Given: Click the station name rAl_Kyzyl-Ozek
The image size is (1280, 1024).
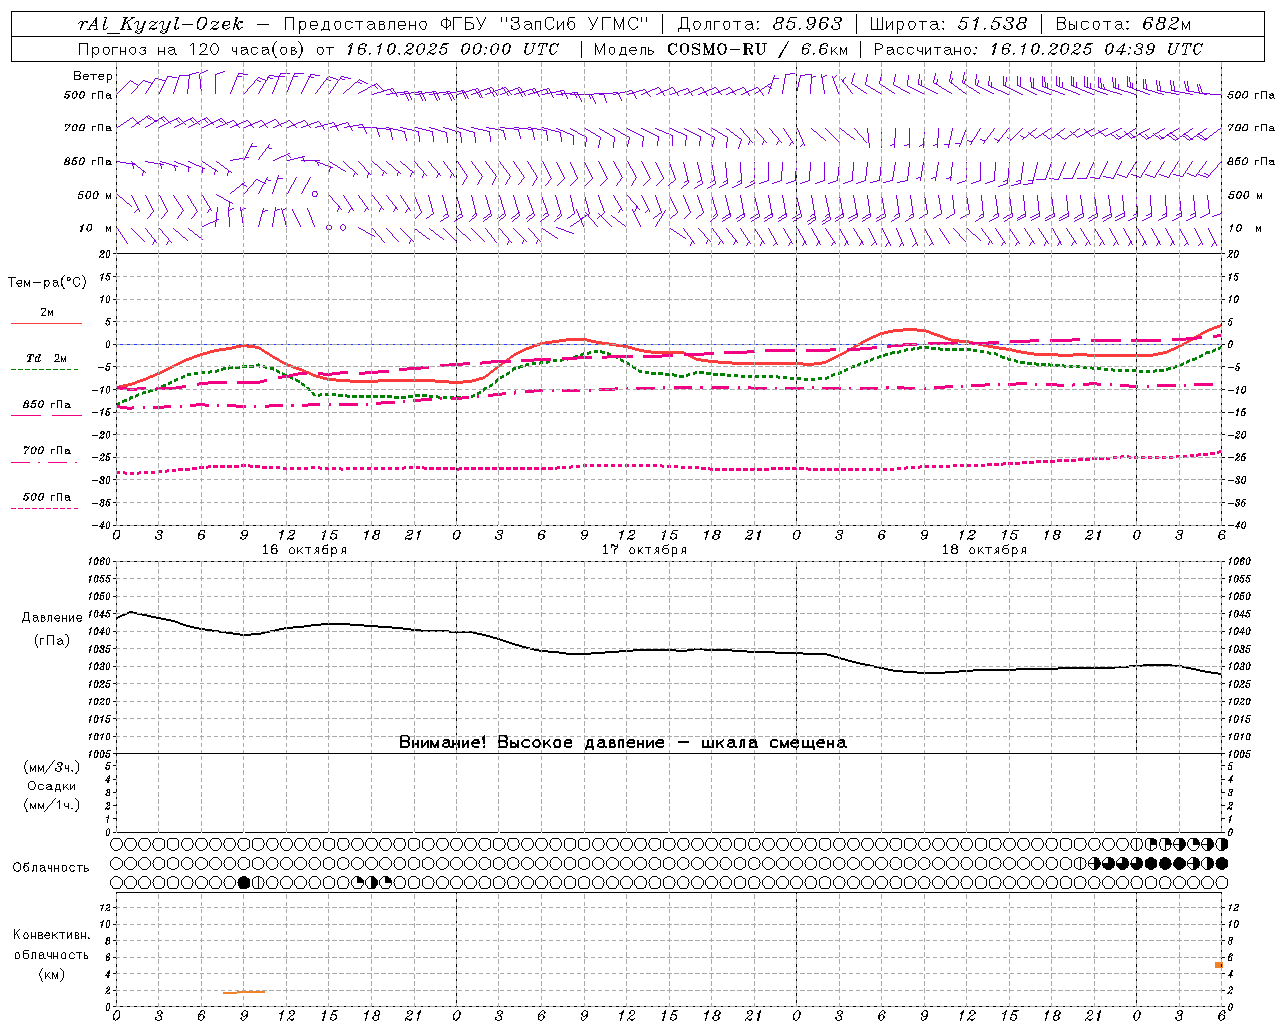Looking at the screenshot, I should pyautogui.click(x=160, y=24).
